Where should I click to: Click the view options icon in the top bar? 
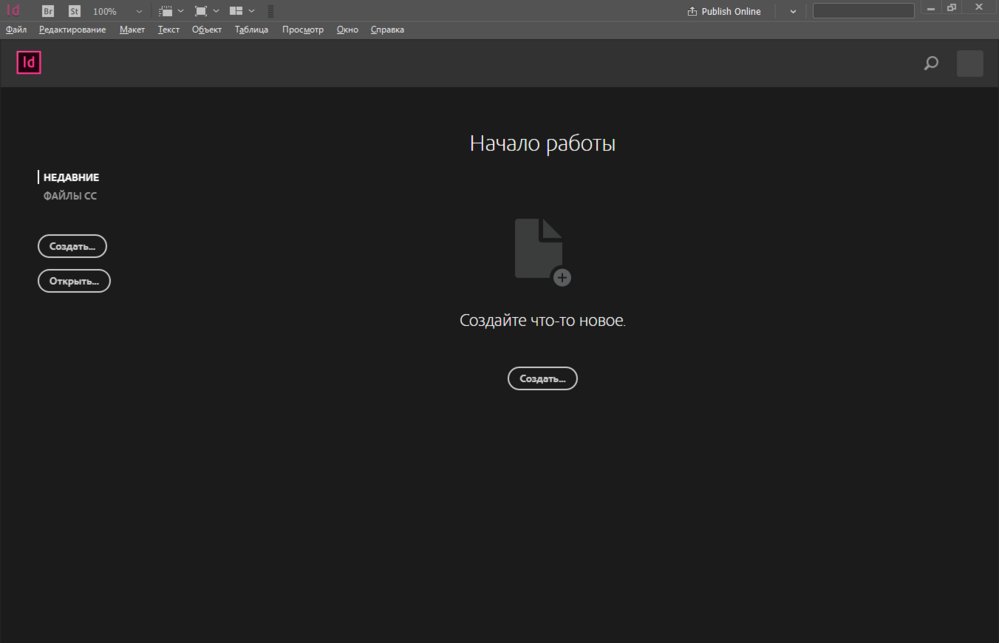pyautogui.click(x=166, y=11)
